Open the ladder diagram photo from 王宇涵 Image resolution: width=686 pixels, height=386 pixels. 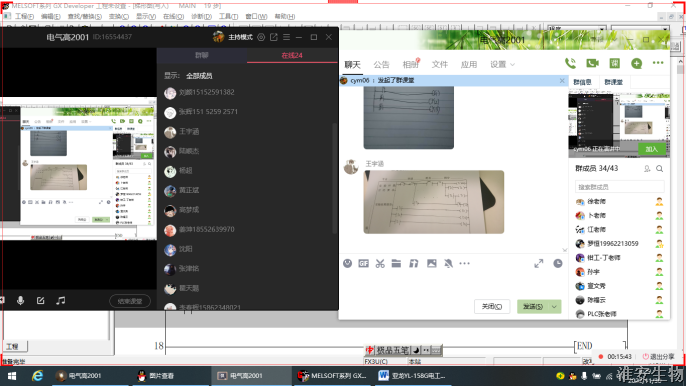tap(434, 202)
